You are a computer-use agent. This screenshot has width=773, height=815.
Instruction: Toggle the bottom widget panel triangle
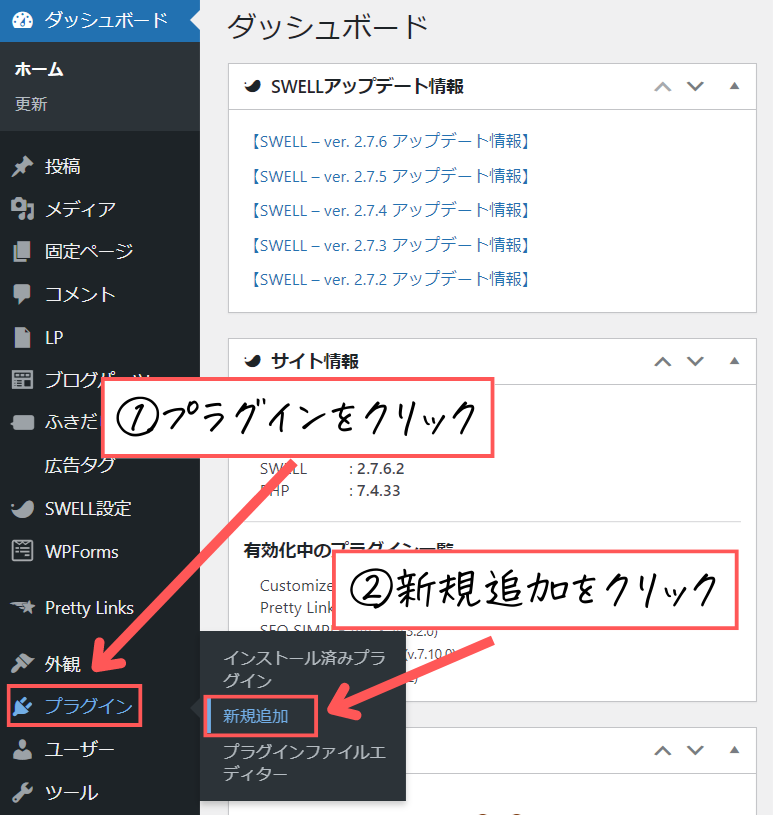[734, 750]
